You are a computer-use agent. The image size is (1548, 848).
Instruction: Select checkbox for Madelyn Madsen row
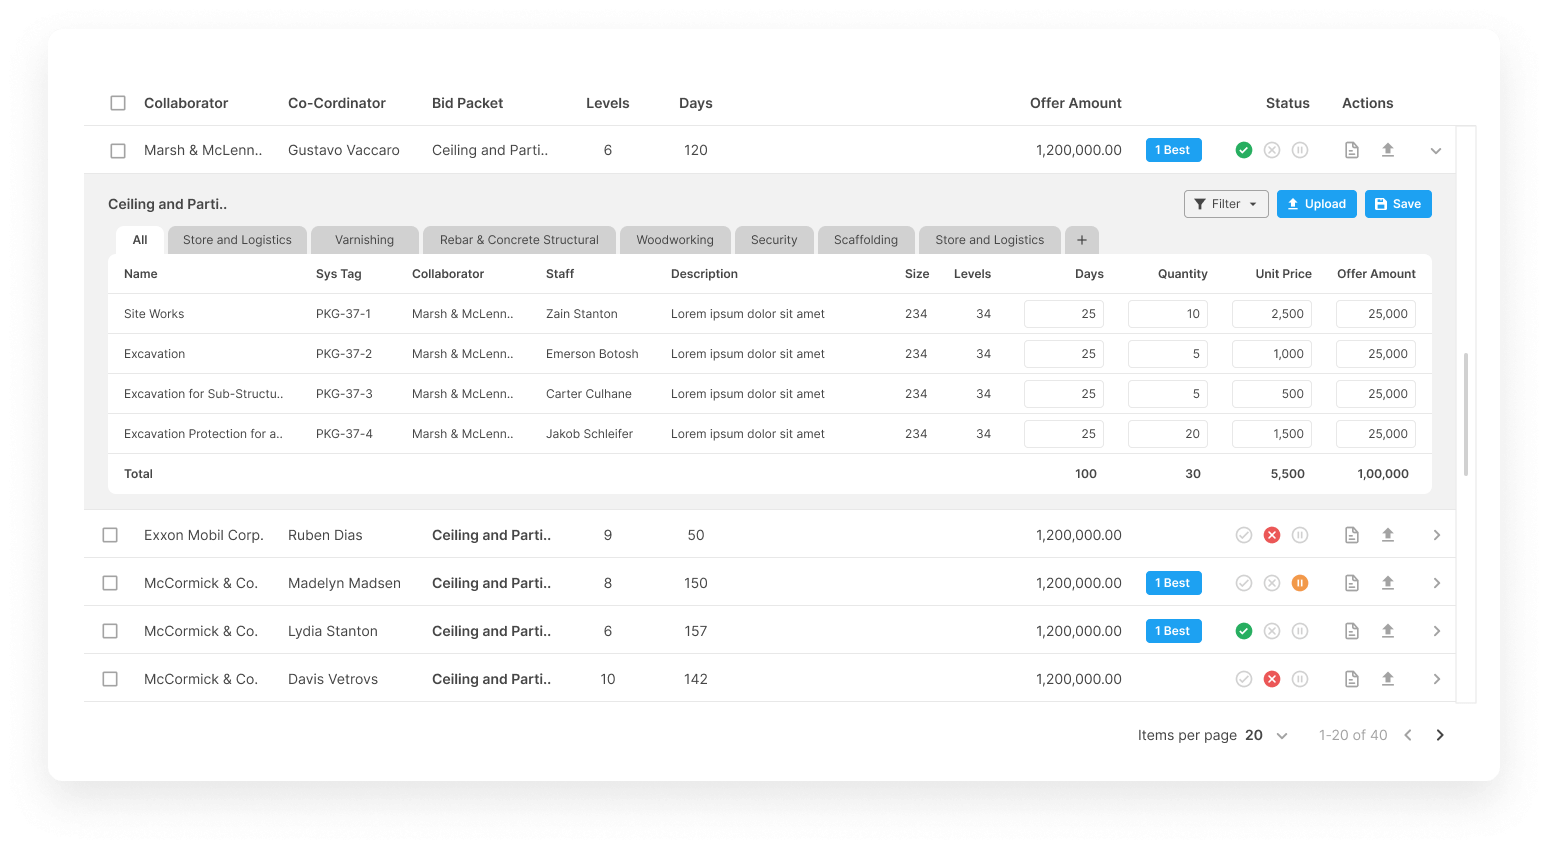[x=110, y=583]
